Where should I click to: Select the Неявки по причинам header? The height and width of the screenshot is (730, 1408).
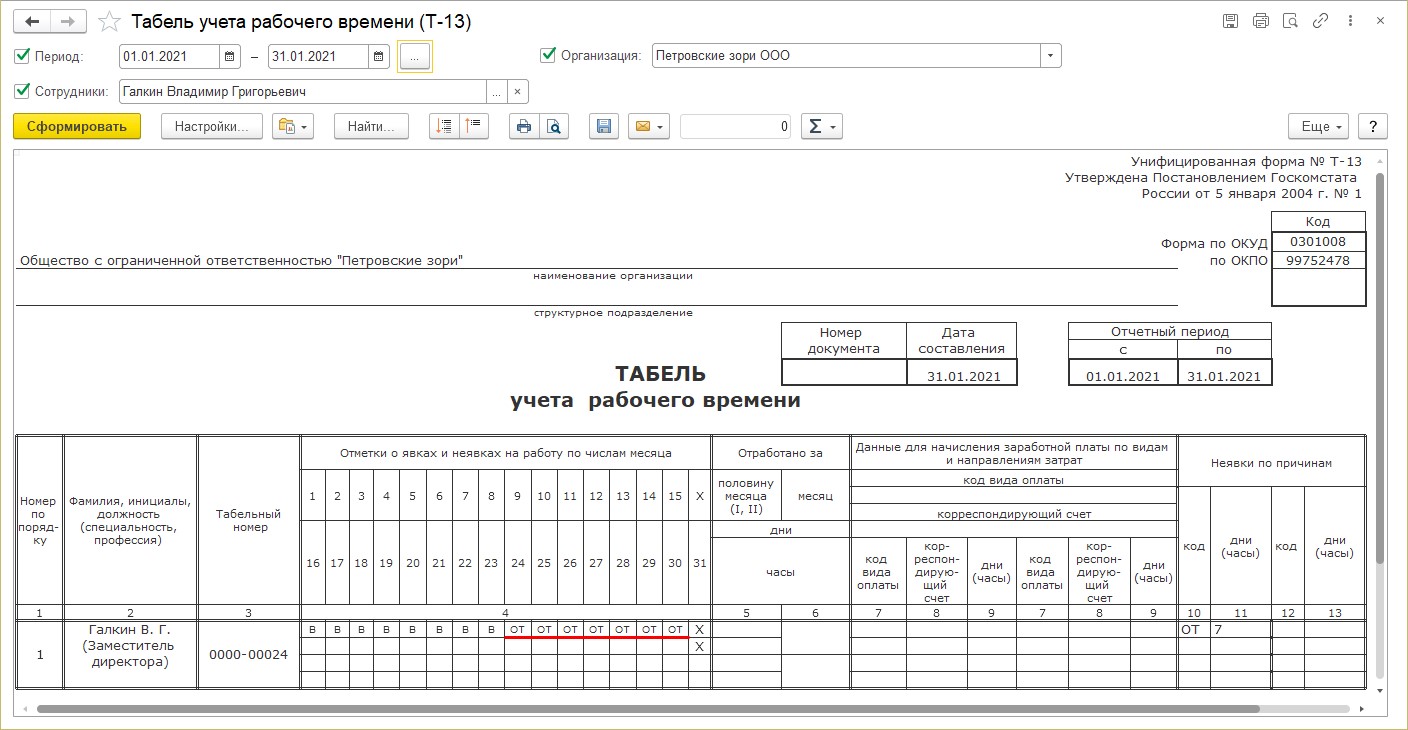pos(1271,463)
